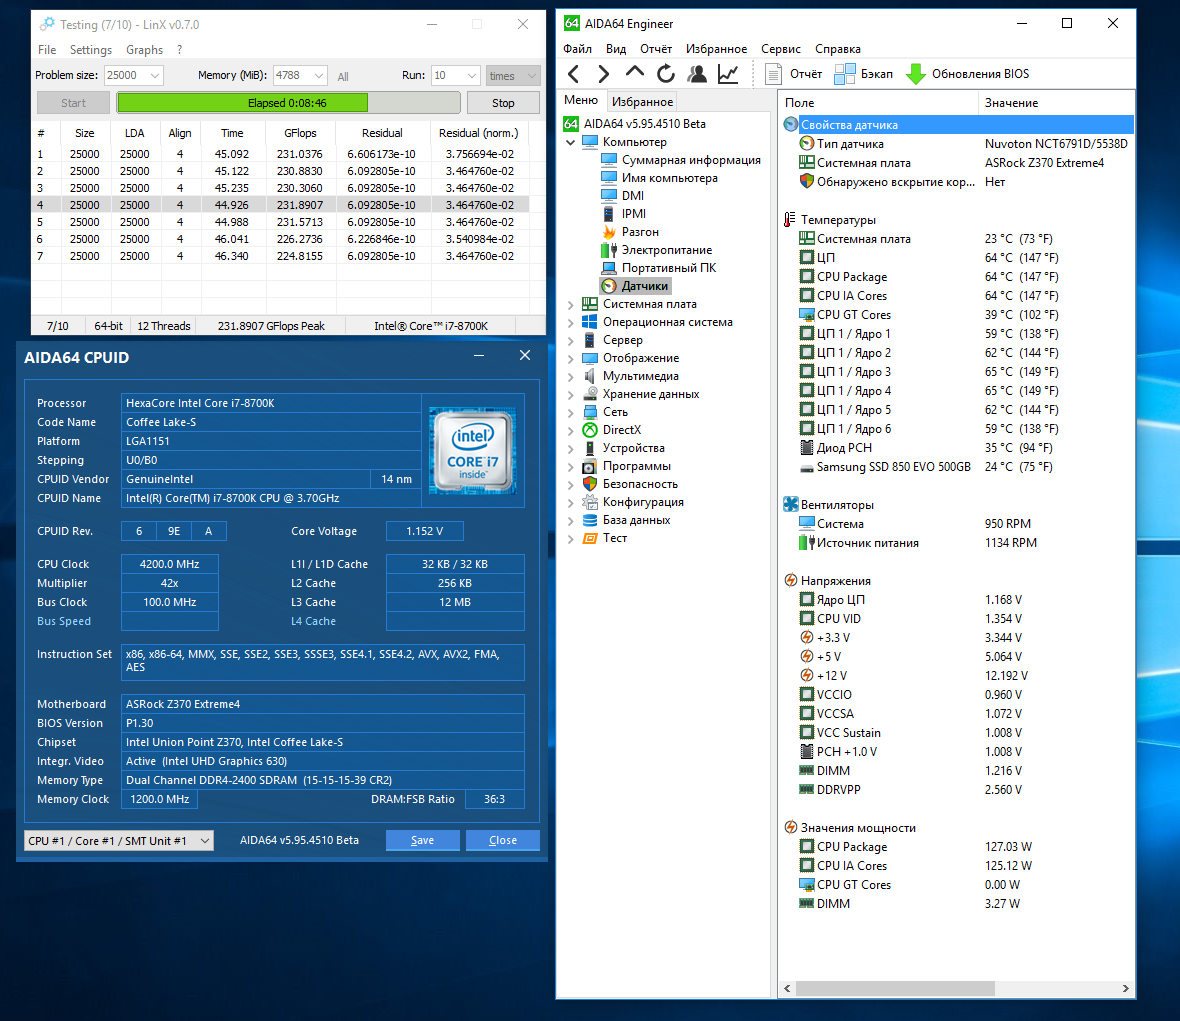Go forward with AIDA64 forward arrow
This screenshot has height=1021, width=1180.
click(x=604, y=74)
